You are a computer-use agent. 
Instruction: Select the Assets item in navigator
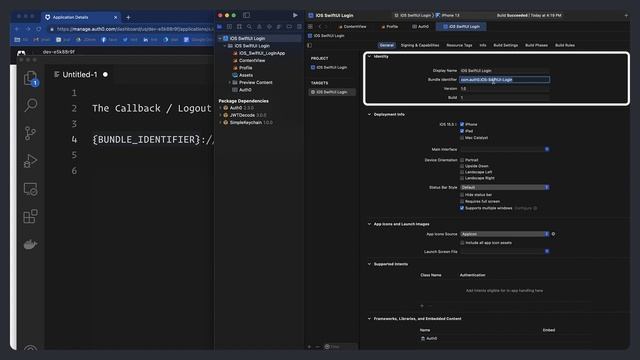(246, 75)
